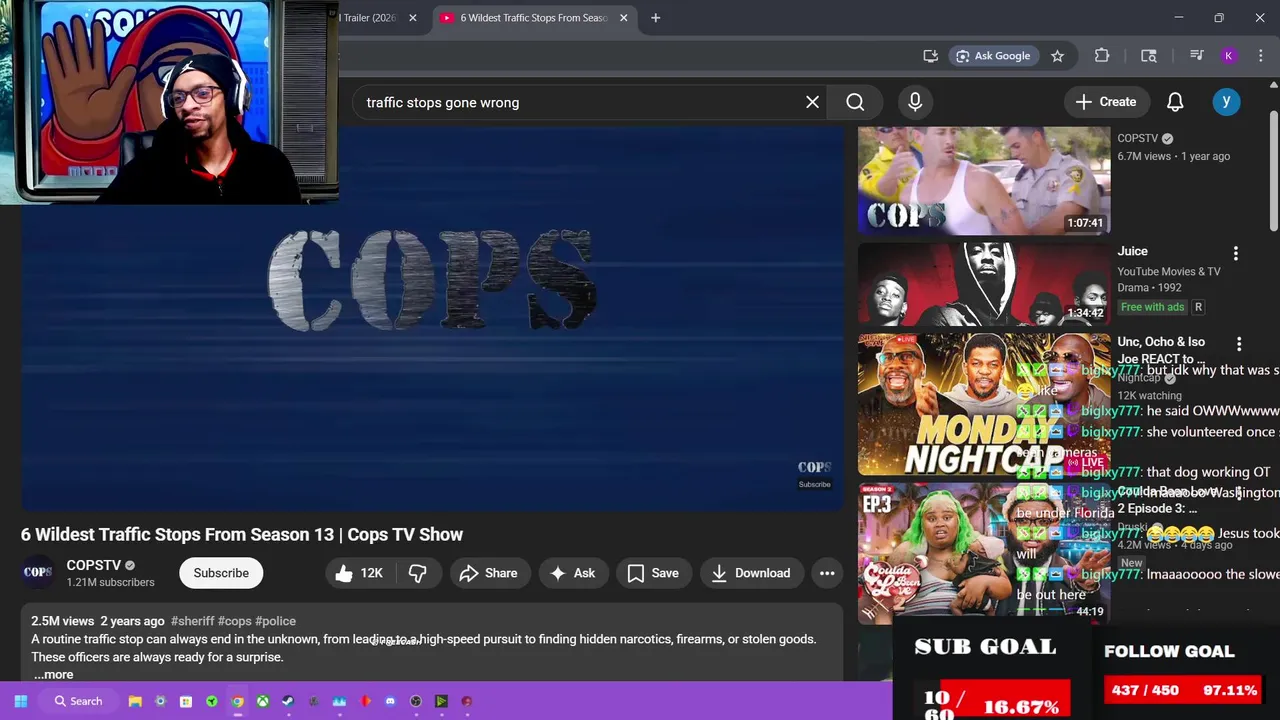Viewport: 1280px width, 720px height.
Task: Like the video with thumbs up
Action: click(x=360, y=573)
